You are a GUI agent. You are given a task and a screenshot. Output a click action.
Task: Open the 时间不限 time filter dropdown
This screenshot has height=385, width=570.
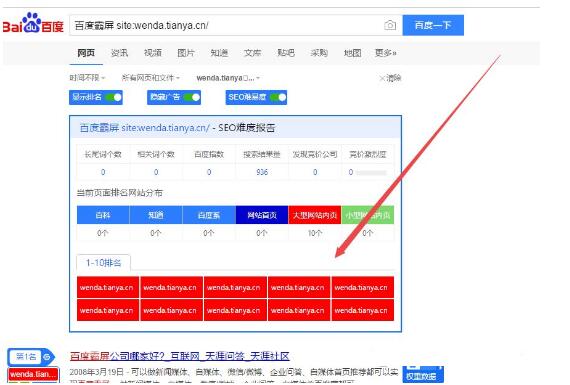pyautogui.click(x=87, y=78)
